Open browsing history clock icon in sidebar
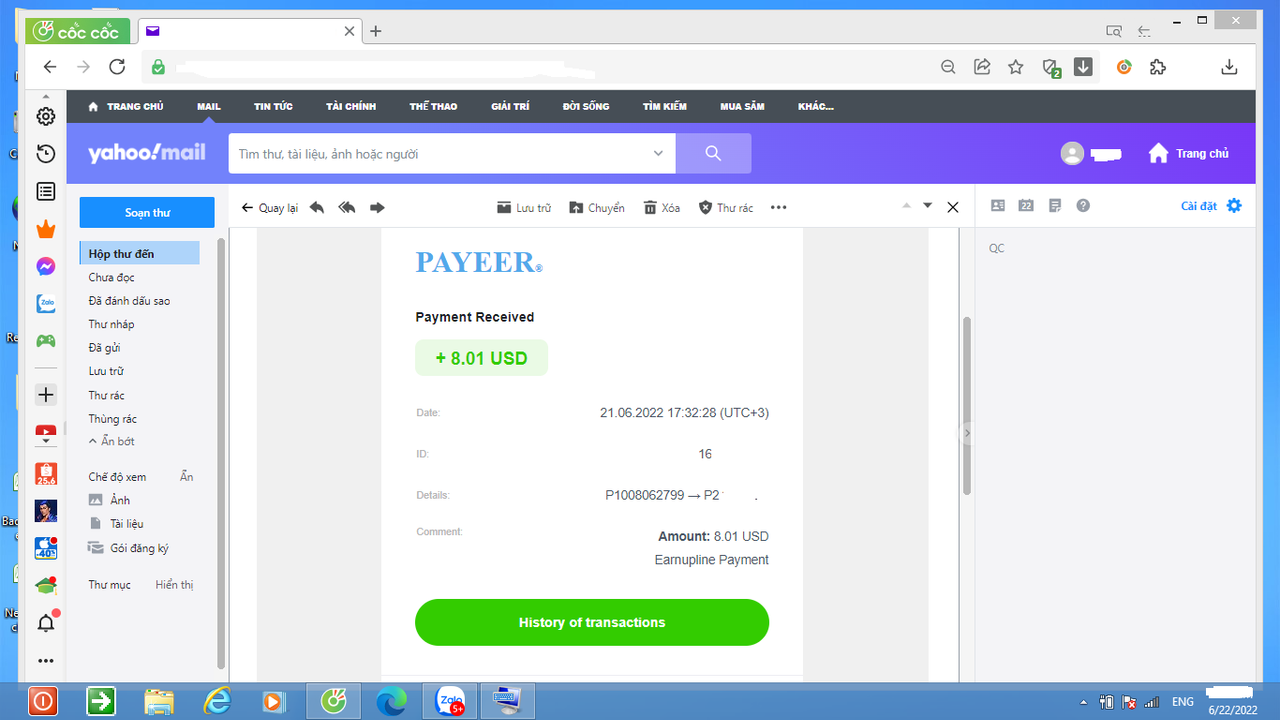The height and width of the screenshot is (720, 1280). tap(45, 154)
